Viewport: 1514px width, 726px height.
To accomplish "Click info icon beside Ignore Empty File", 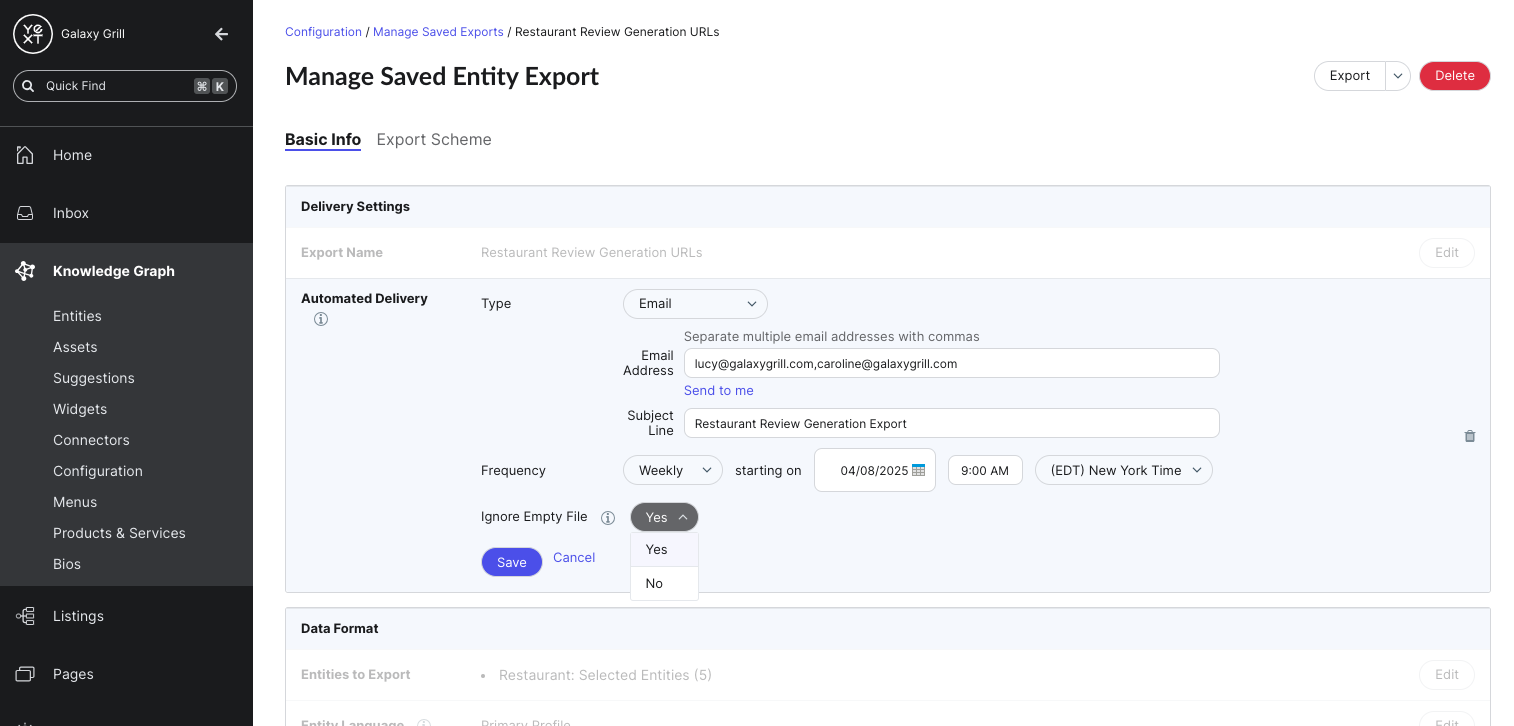I will click(607, 518).
